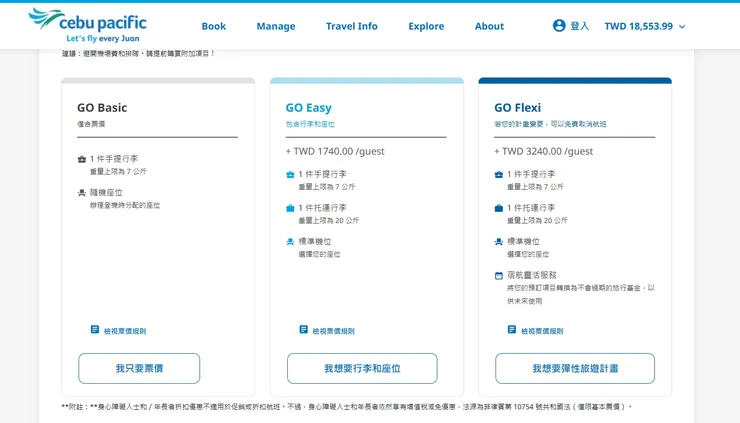Click '1 件托運行李' text in GO Easy
Image resolution: width=740 pixels, height=423 pixels.
coord(322,208)
